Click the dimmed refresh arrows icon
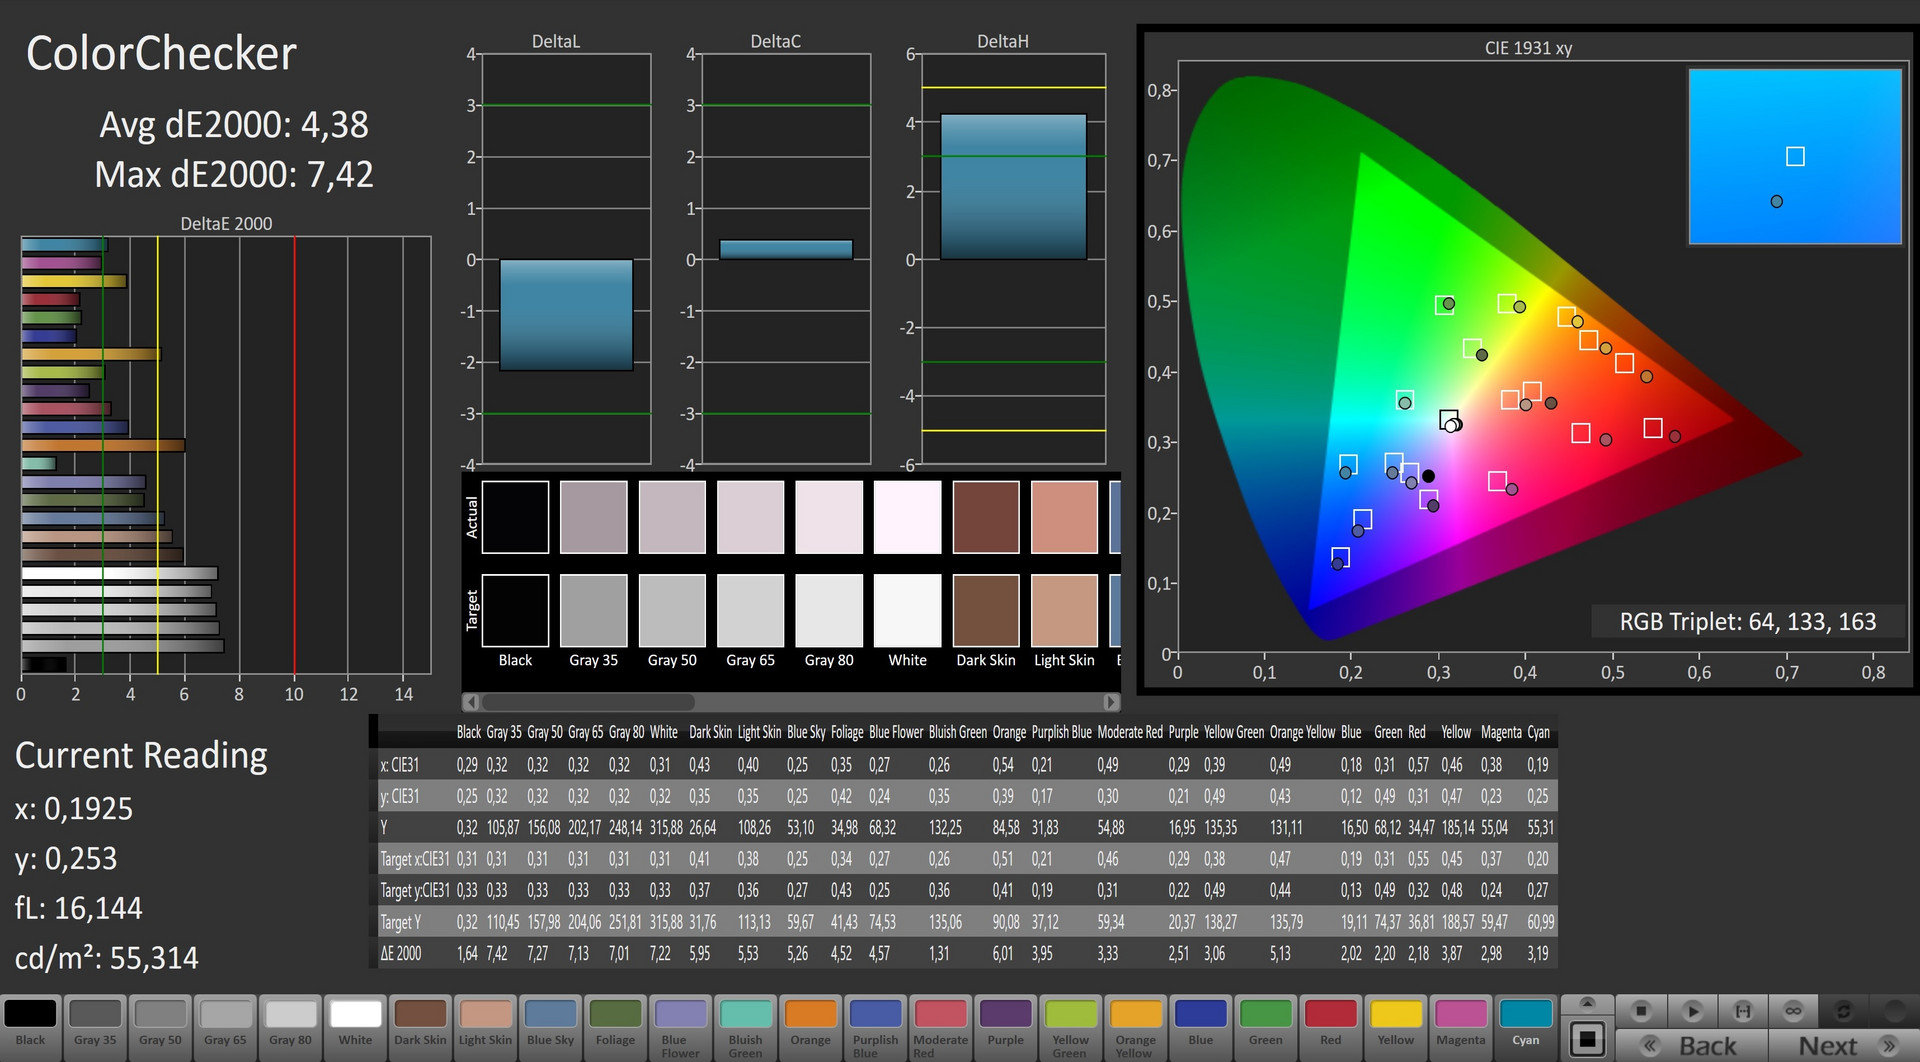Screen dimensions: 1920x1062 point(1845,1011)
